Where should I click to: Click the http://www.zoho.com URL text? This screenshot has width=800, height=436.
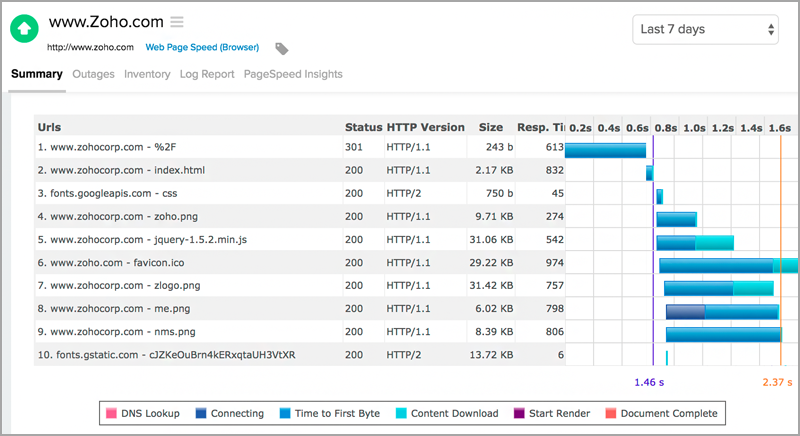pos(90,47)
